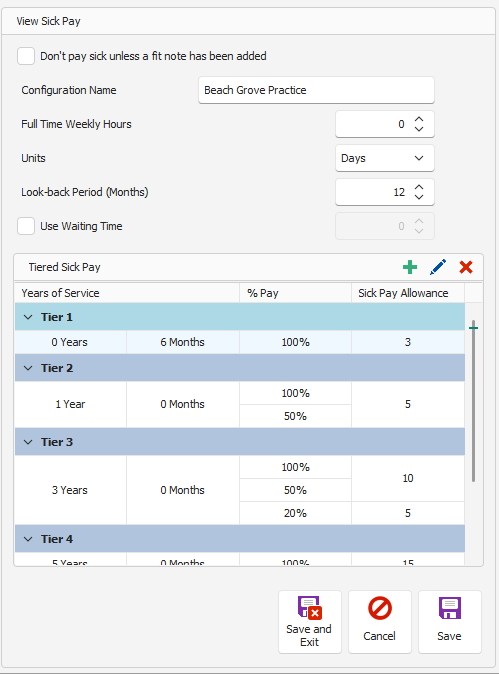Click the Sick Pay Allowance column header
The height and width of the screenshot is (674, 499).
coord(408,293)
